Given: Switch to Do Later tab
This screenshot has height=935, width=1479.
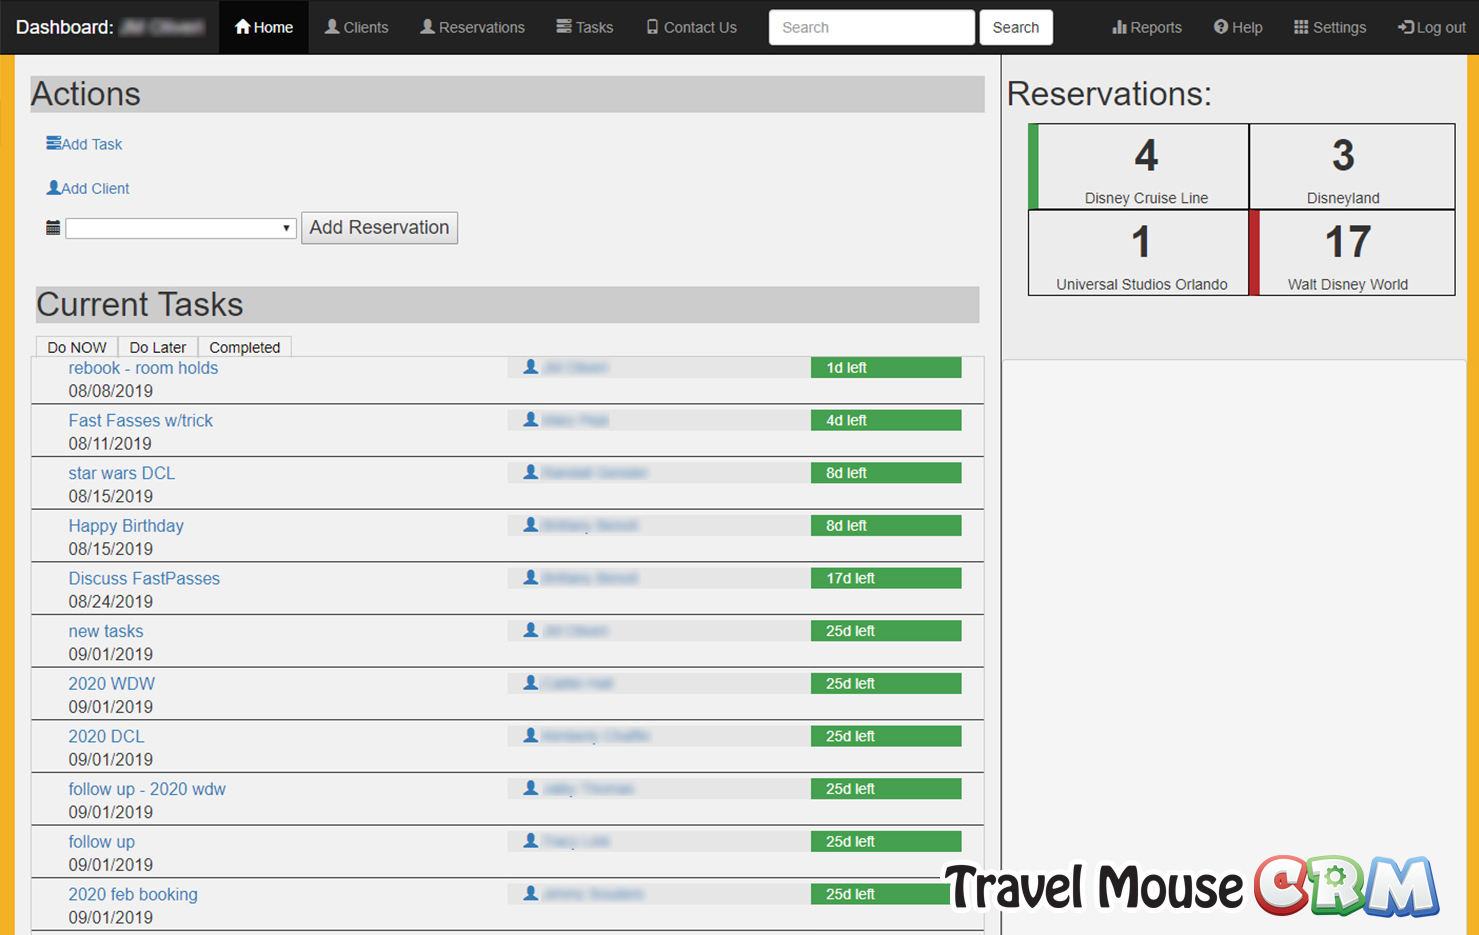Looking at the screenshot, I should 158,347.
